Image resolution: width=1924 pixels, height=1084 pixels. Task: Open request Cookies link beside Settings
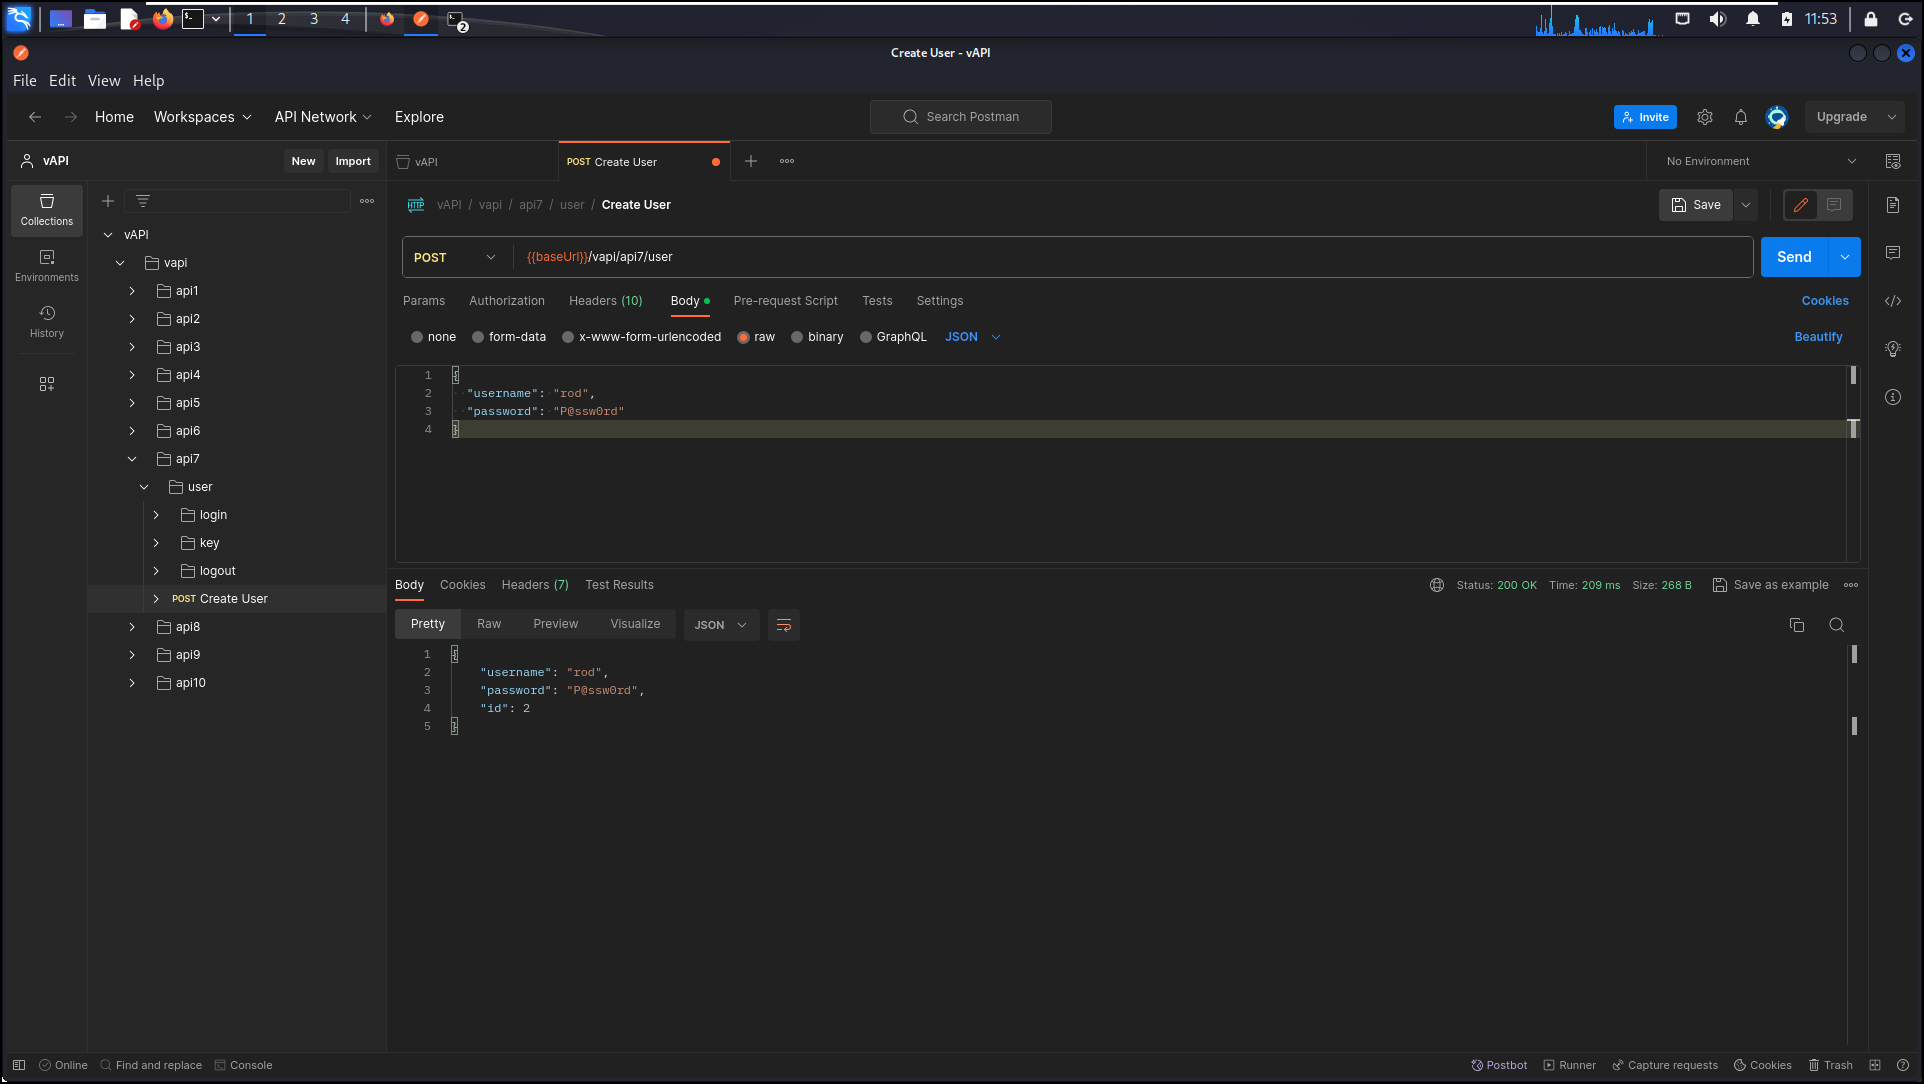1825,301
